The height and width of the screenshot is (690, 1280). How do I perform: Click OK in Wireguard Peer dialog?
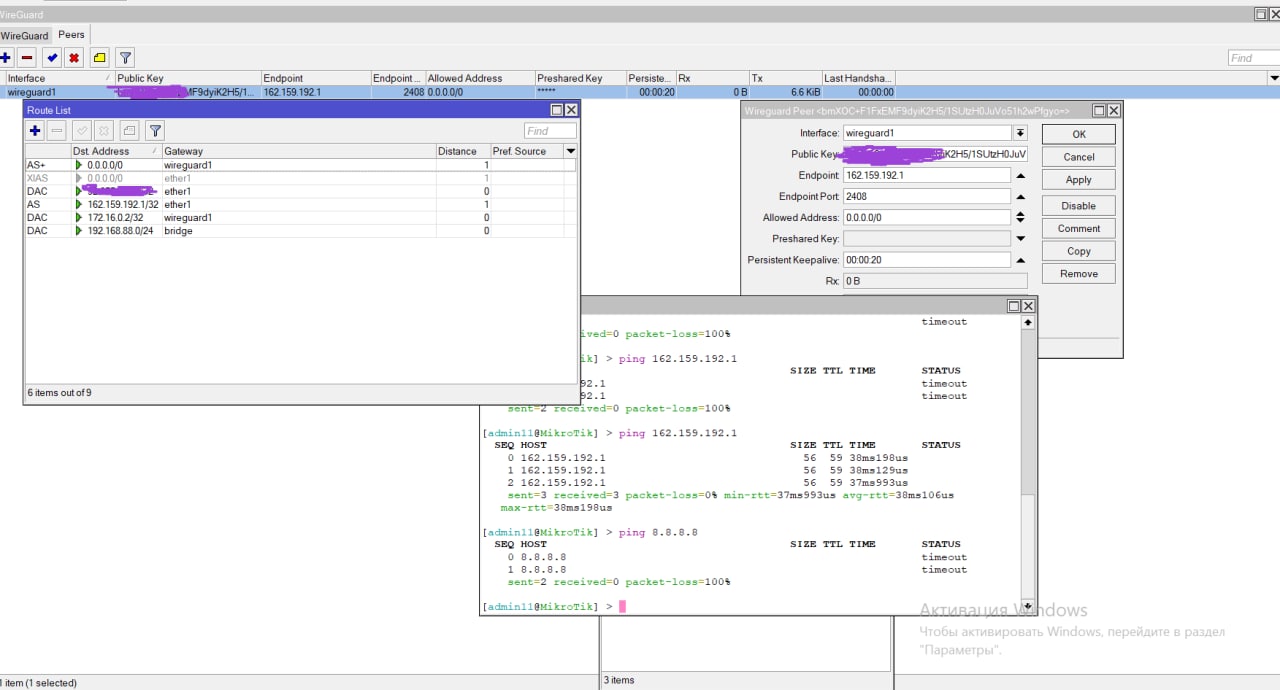1078,134
